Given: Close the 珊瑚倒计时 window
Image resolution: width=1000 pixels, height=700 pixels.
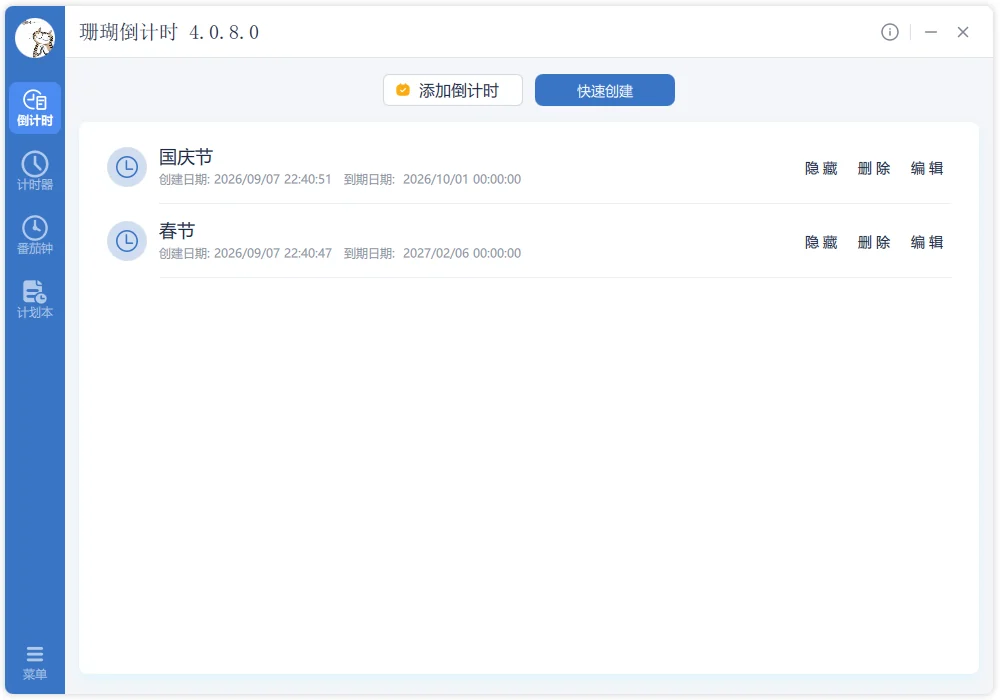Looking at the screenshot, I should tap(963, 32).
